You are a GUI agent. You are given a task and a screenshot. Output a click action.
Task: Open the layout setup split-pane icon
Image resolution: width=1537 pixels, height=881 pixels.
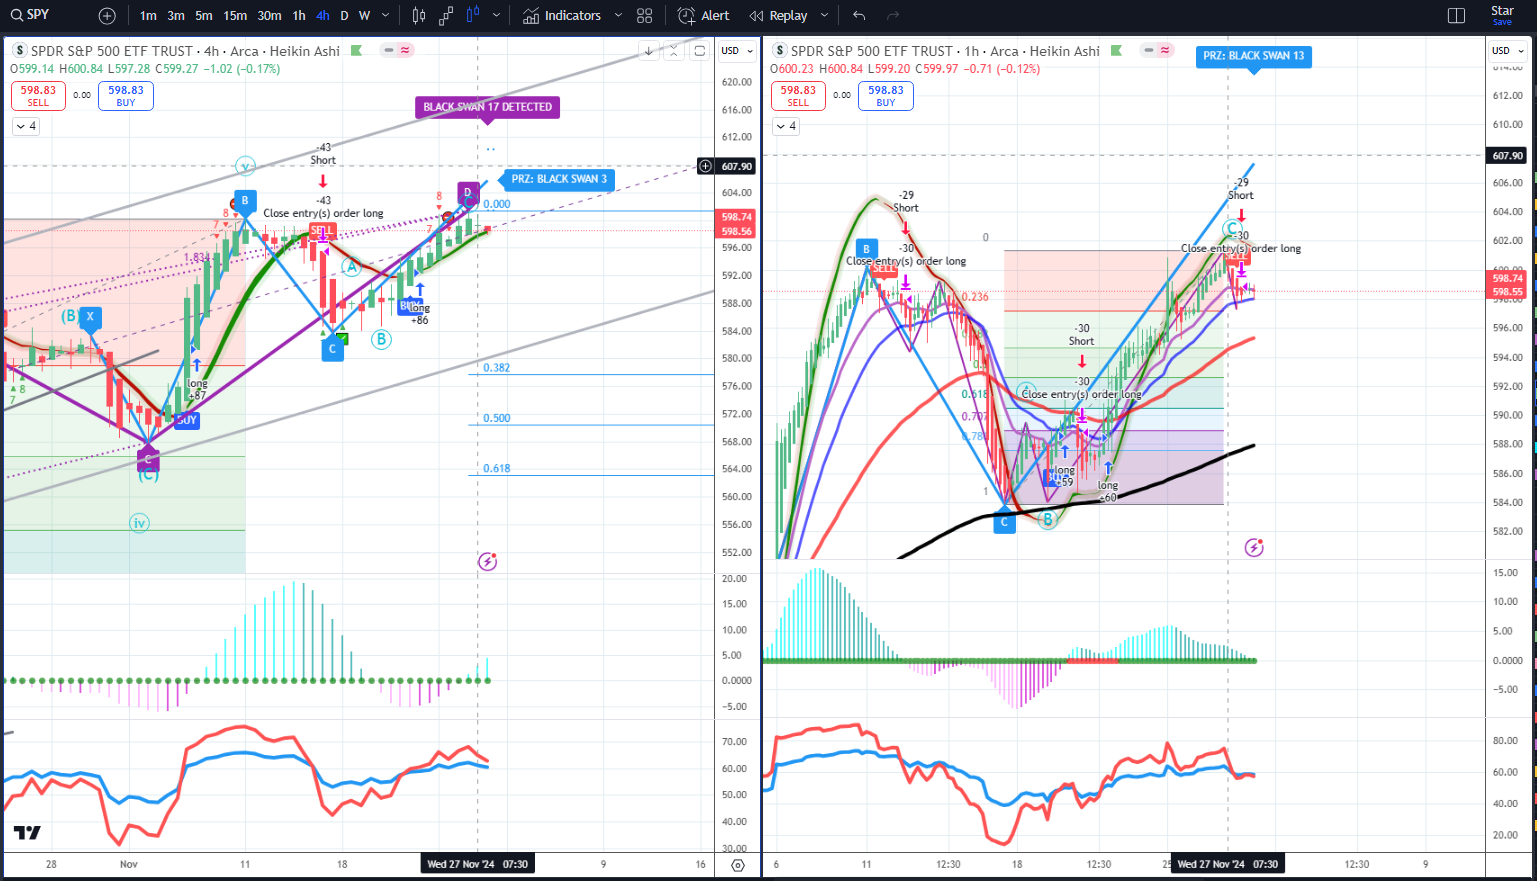[x=1456, y=16]
